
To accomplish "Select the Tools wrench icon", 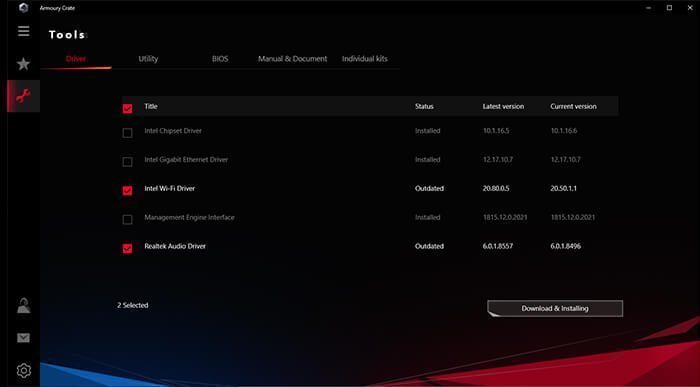I will point(23,96).
